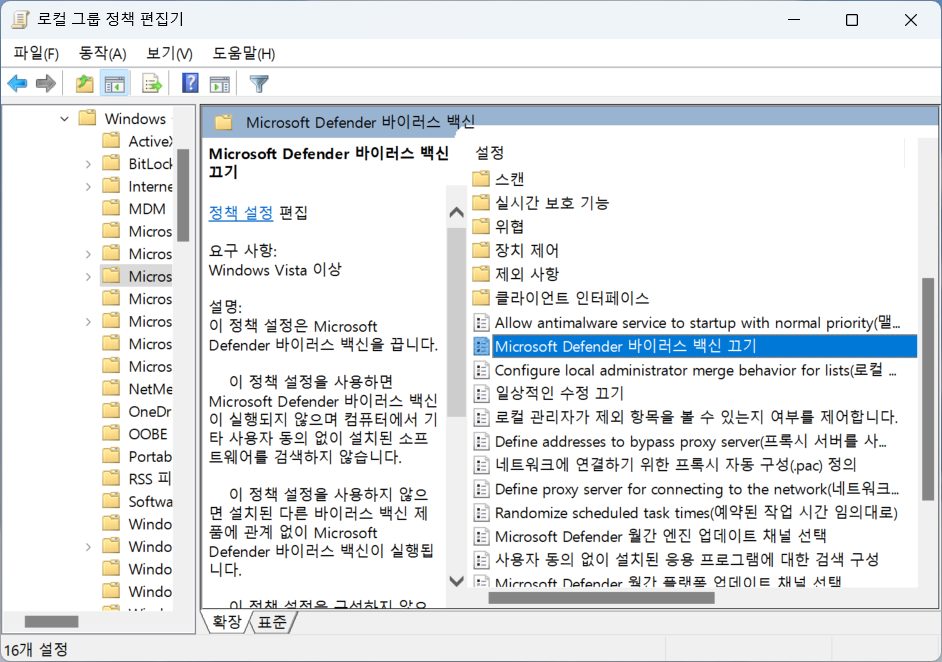
Task: Click the 위협 folder icon
Action: click(x=481, y=226)
